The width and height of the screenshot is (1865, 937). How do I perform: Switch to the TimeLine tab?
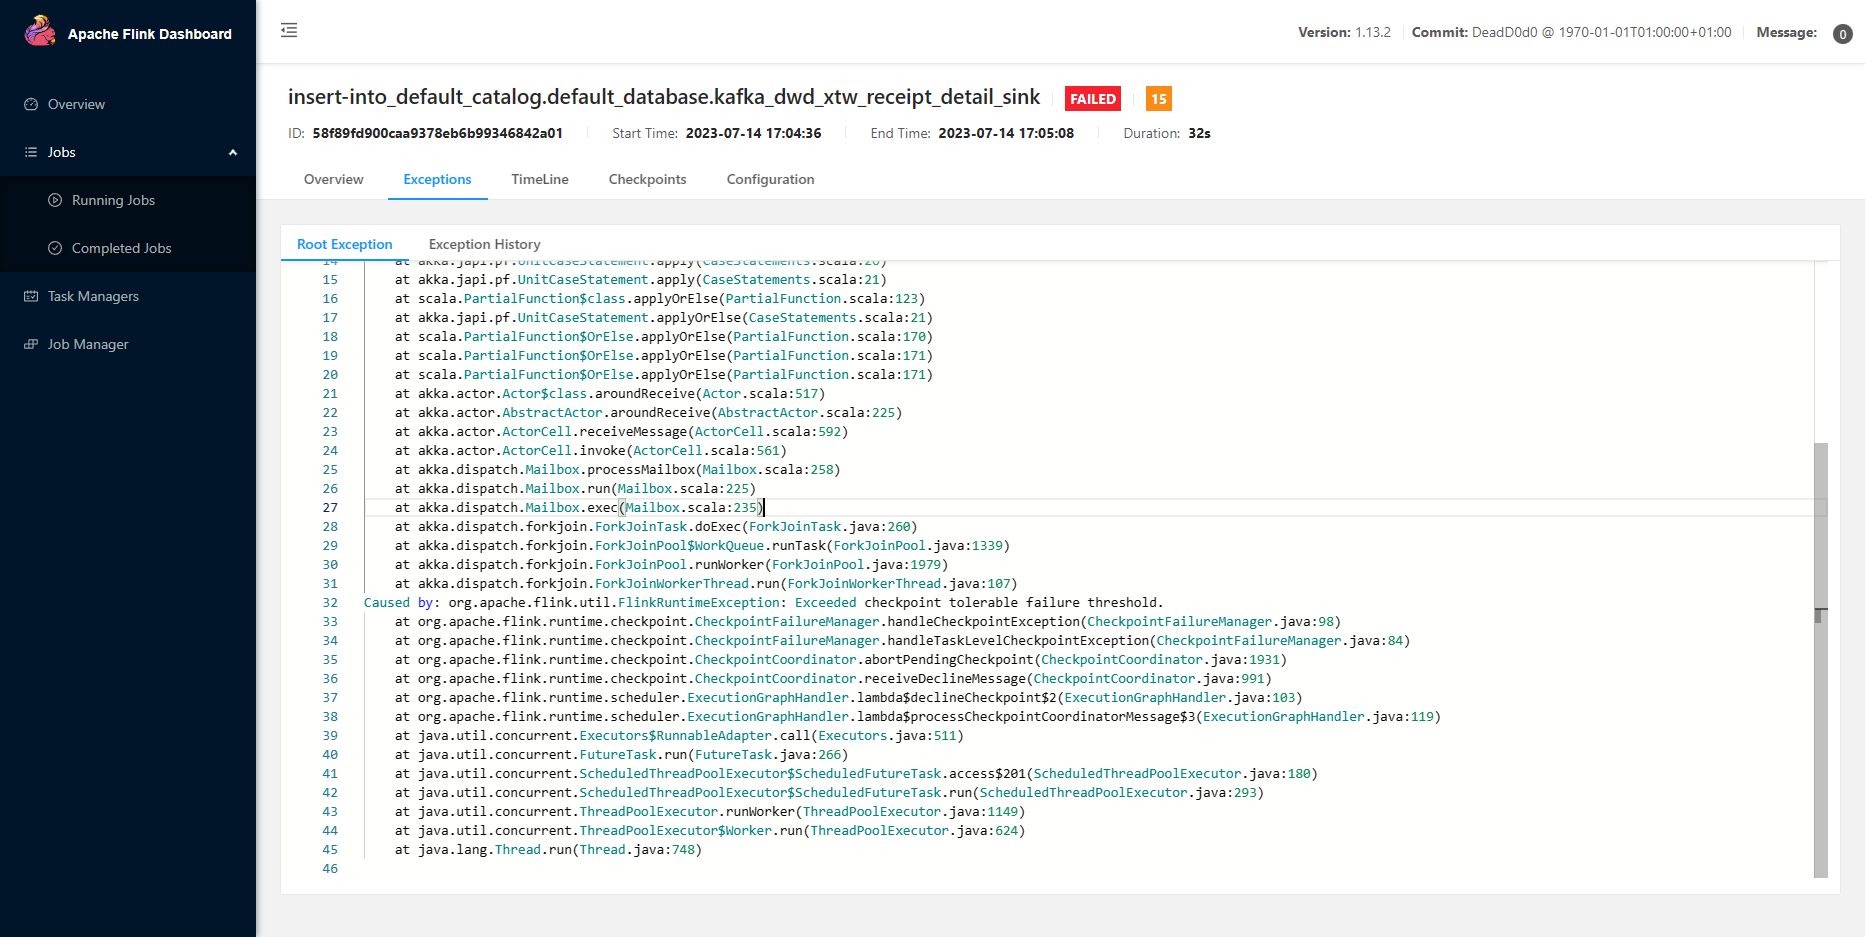(540, 179)
